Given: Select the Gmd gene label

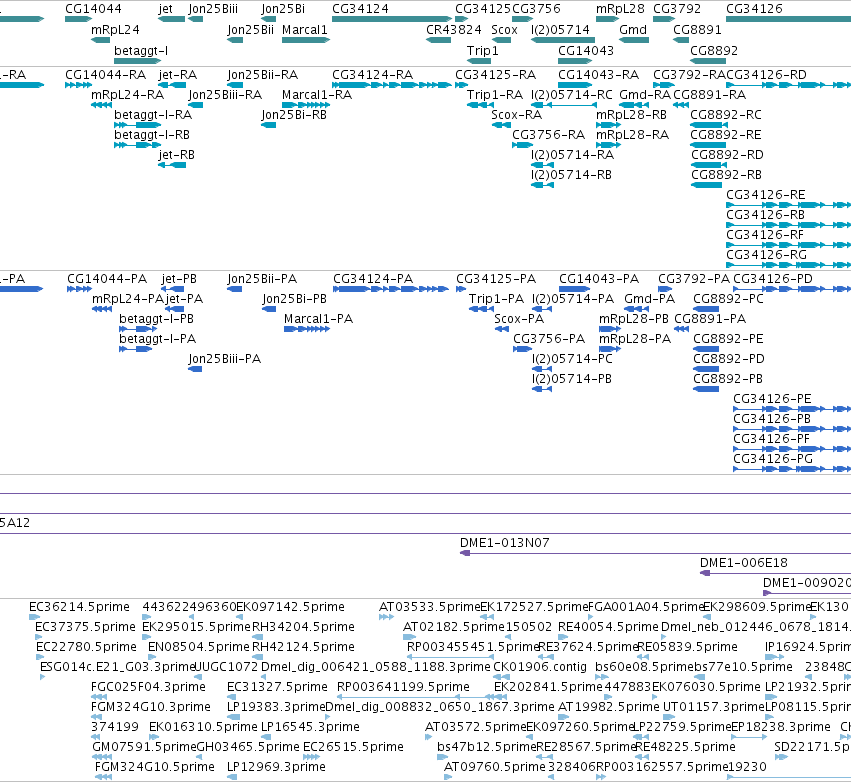Looking at the screenshot, I should [633, 29].
